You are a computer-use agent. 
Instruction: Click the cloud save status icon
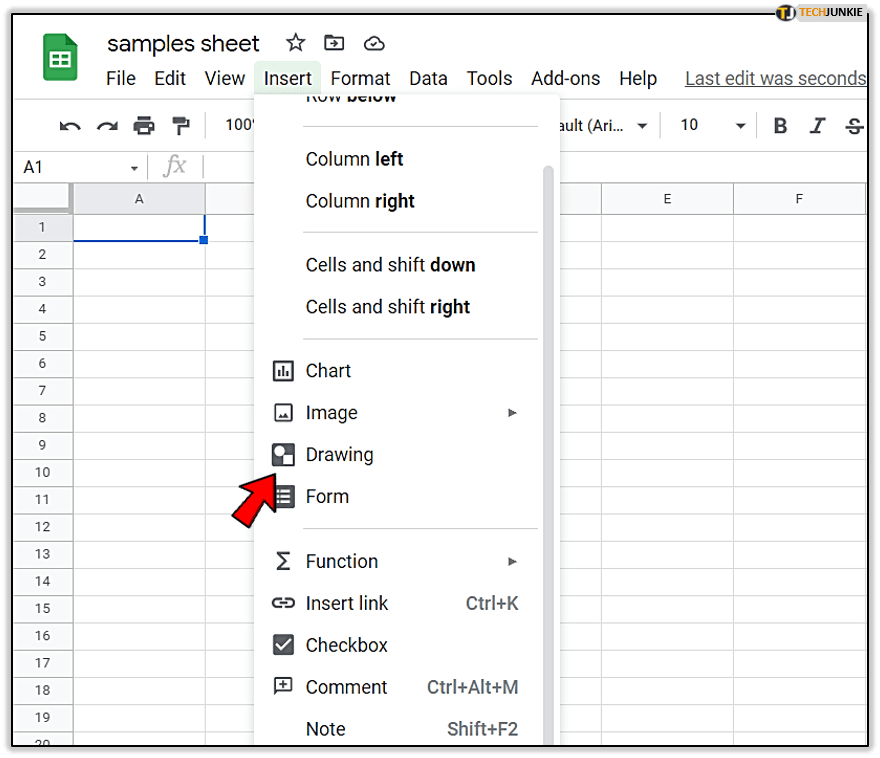pyautogui.click(x=374, y=43)
